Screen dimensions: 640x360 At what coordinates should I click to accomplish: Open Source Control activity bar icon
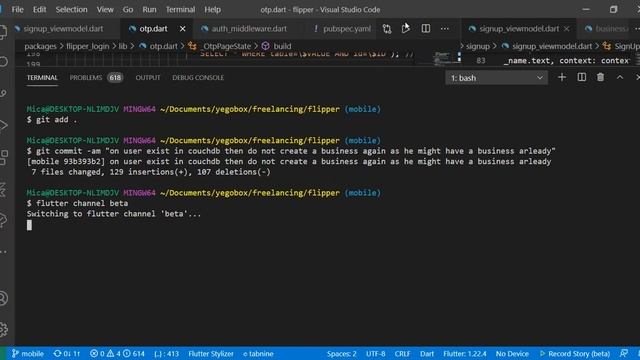(x=4, y=94)
